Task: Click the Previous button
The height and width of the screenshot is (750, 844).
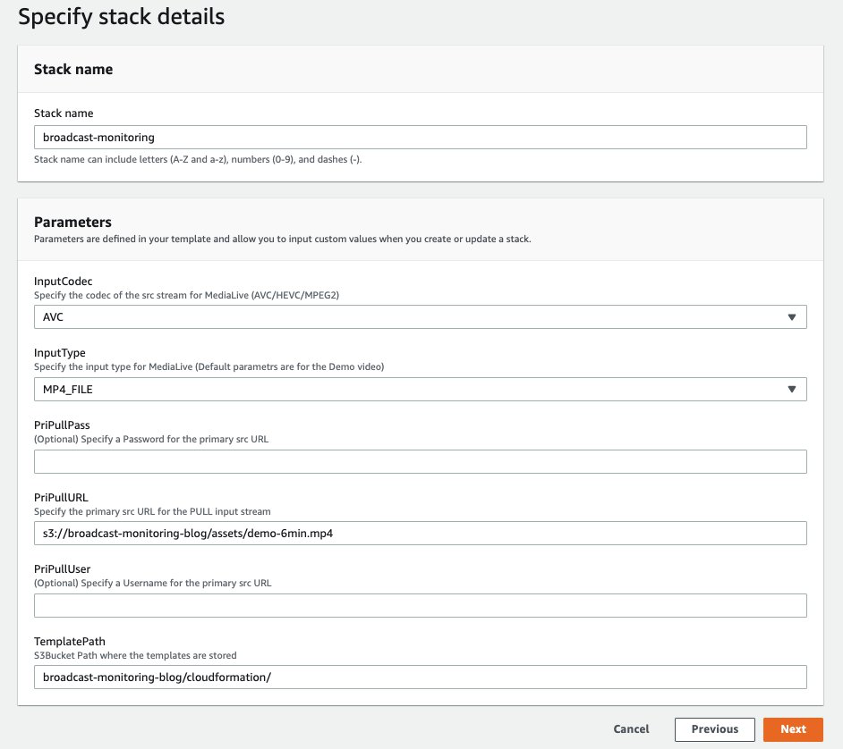Action: tap(714, 729)
